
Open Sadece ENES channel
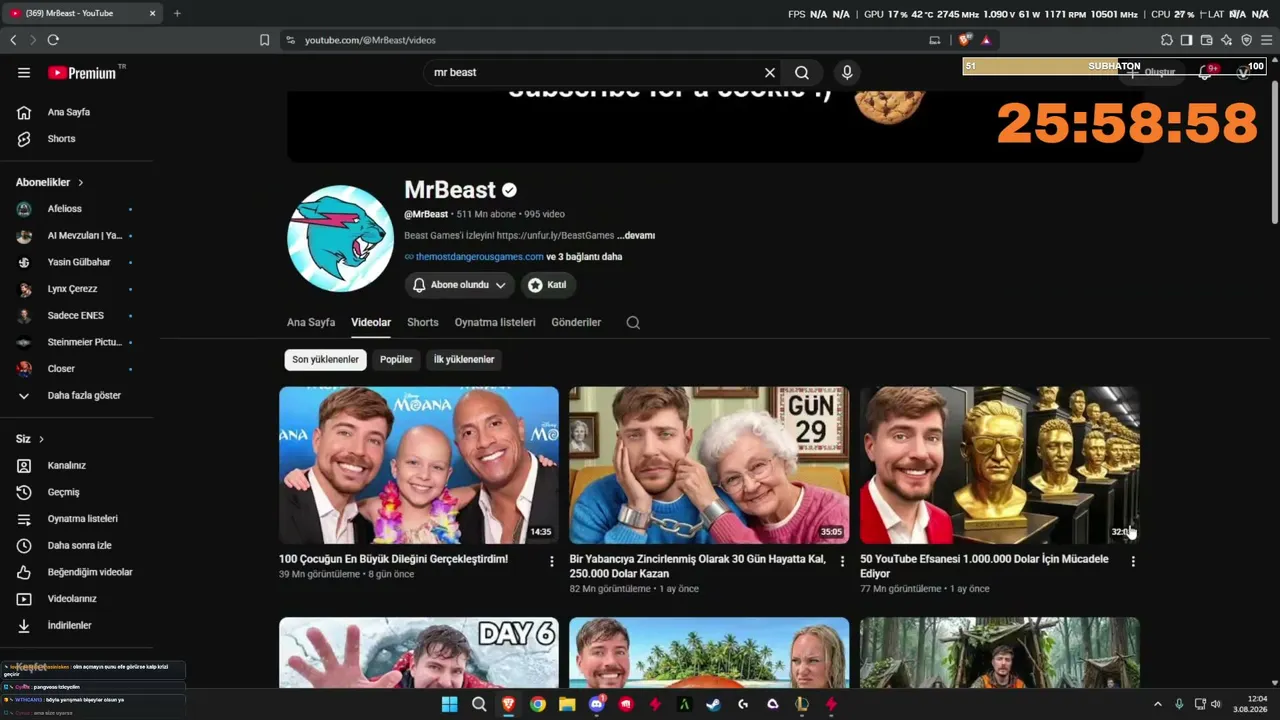78,316
